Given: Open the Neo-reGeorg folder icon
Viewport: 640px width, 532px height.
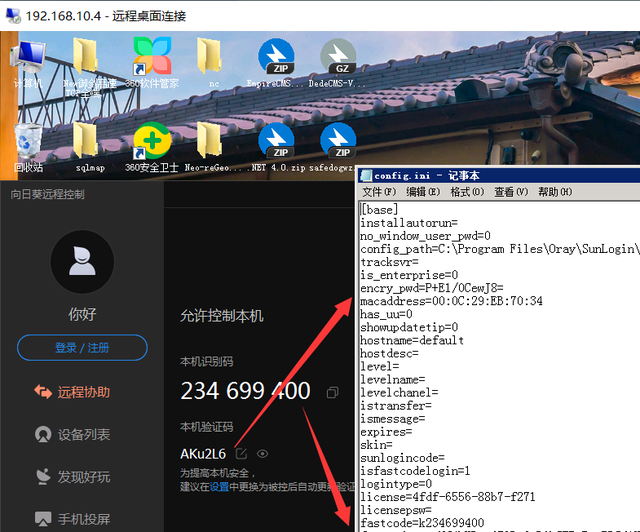Looking at the screenshot, I should tap(209, 148).
